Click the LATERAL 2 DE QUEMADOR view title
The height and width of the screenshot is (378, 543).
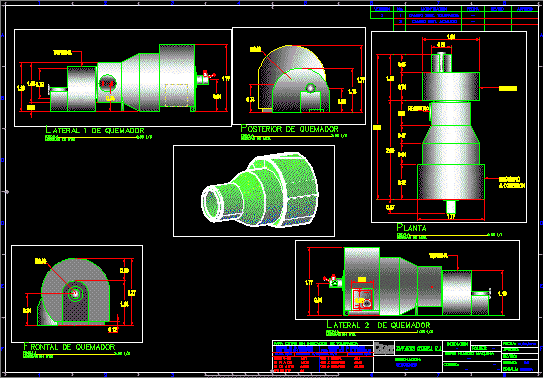point(379,325)
